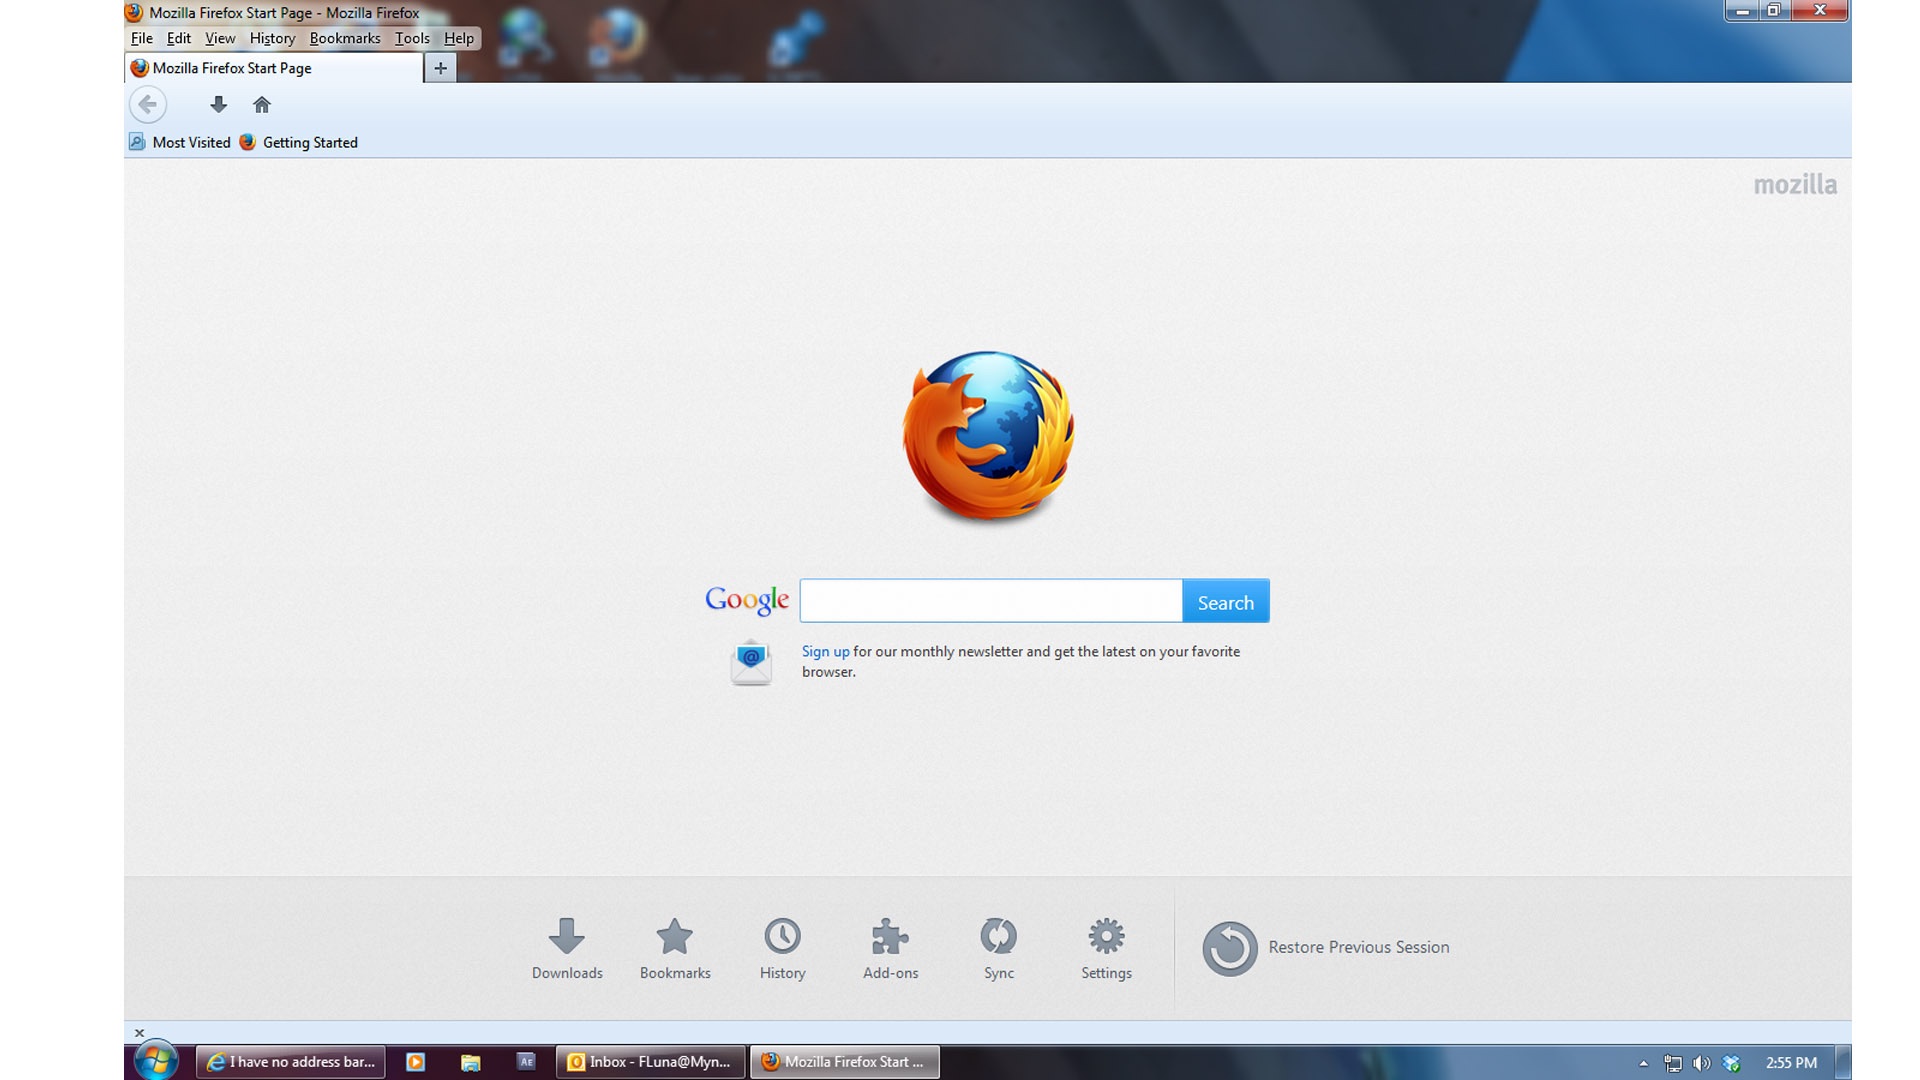Open History using the clock icon
Image resolution: width=1920 pixels, height=1080 pixels.
tap(782, 948)
